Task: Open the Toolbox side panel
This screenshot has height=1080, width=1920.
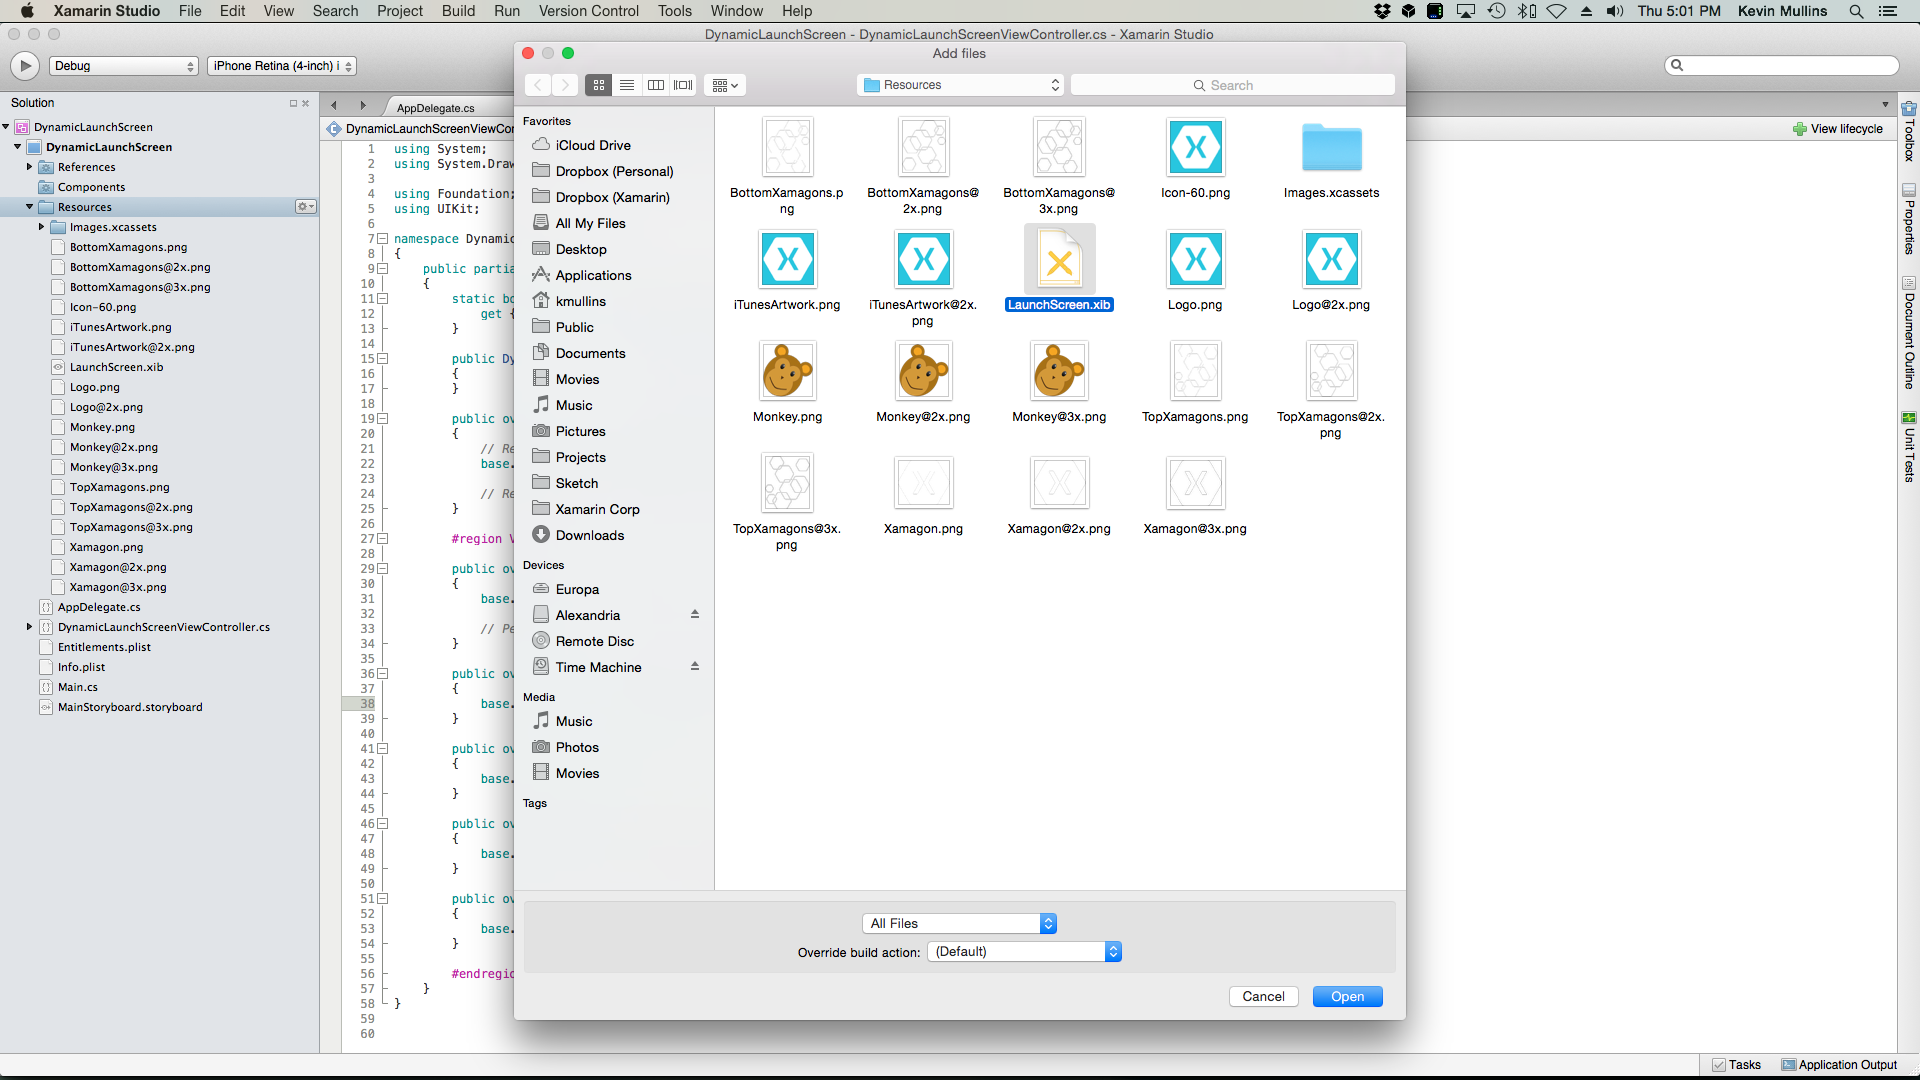Action: 1909,132
